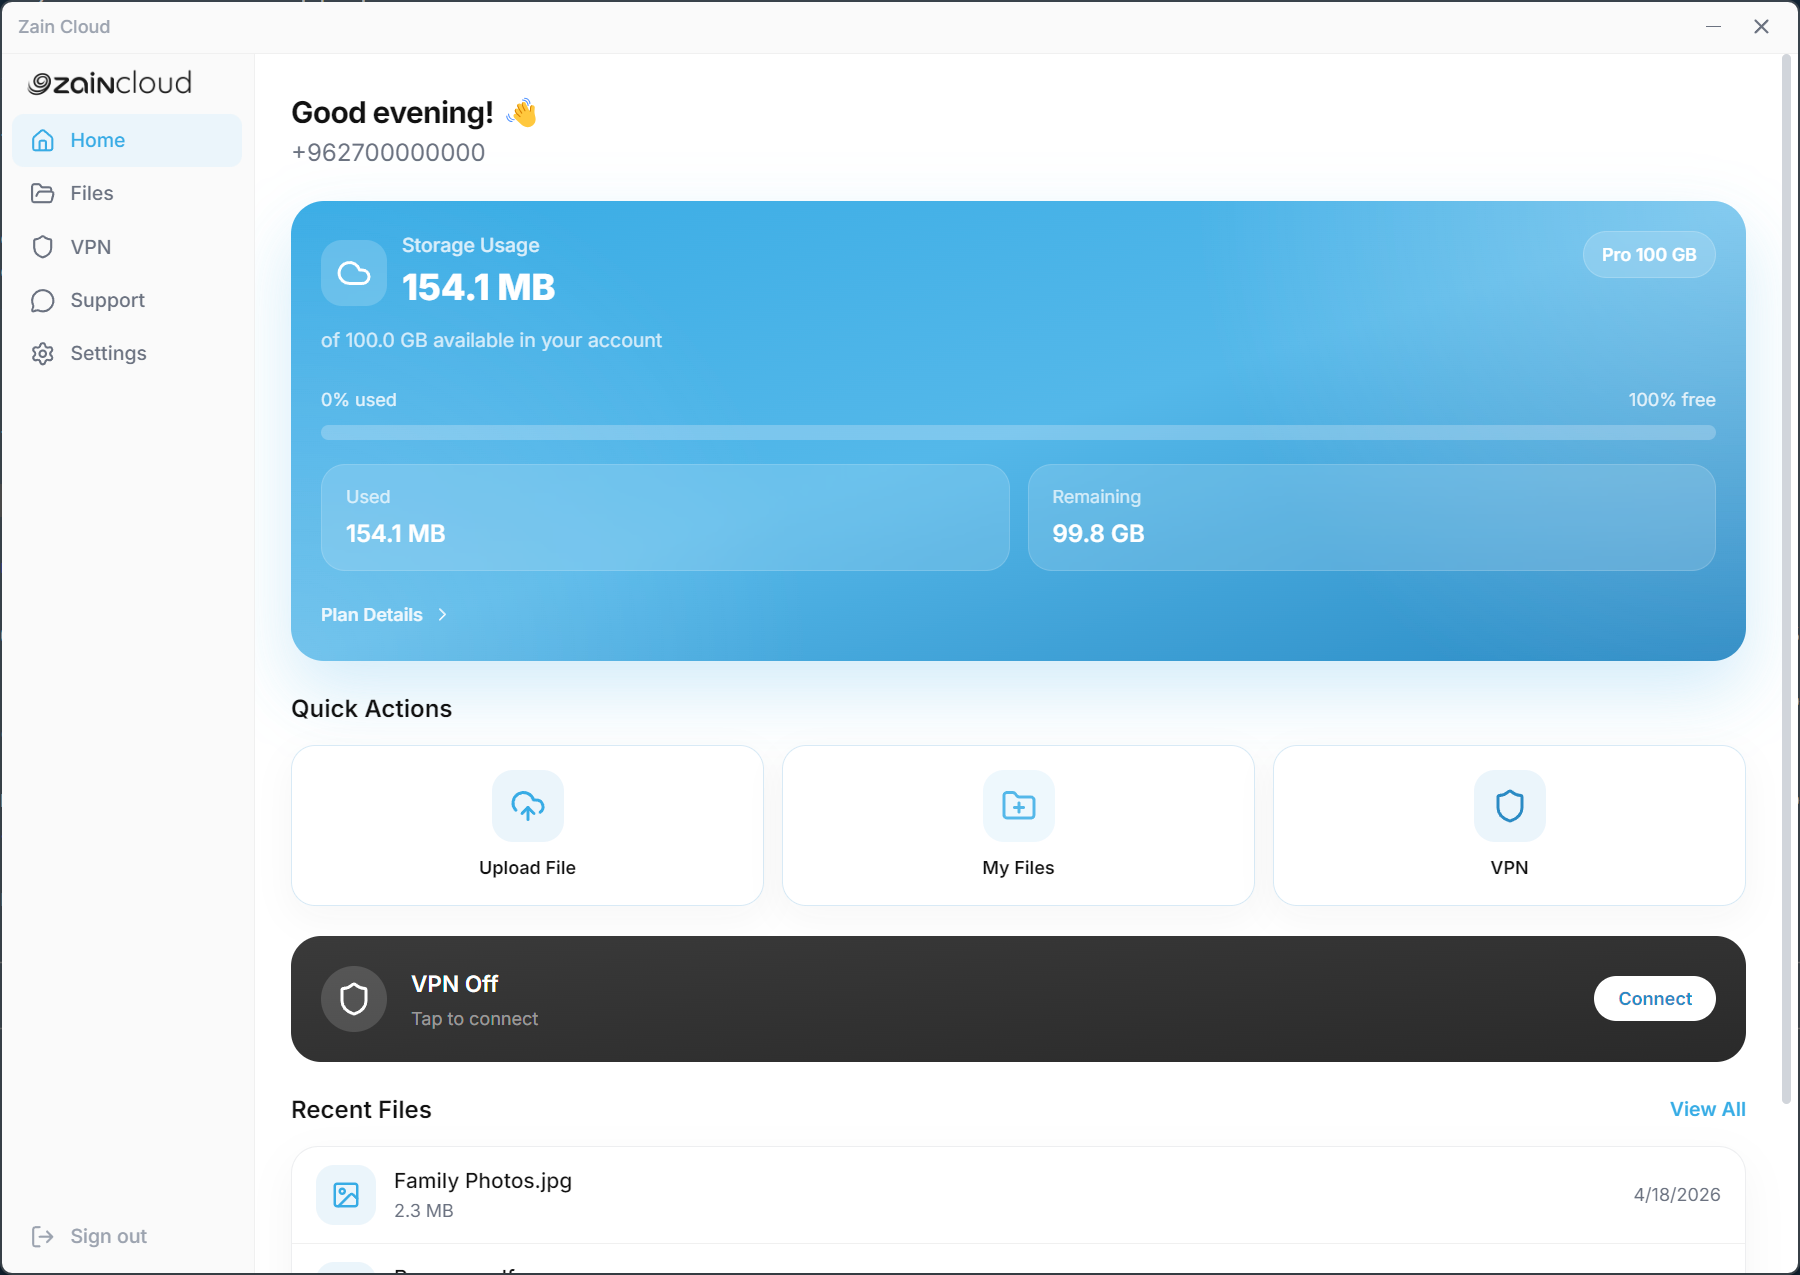Click the vertical scrollbar on the right
1800x1275 pixels.
[1786, 580]
